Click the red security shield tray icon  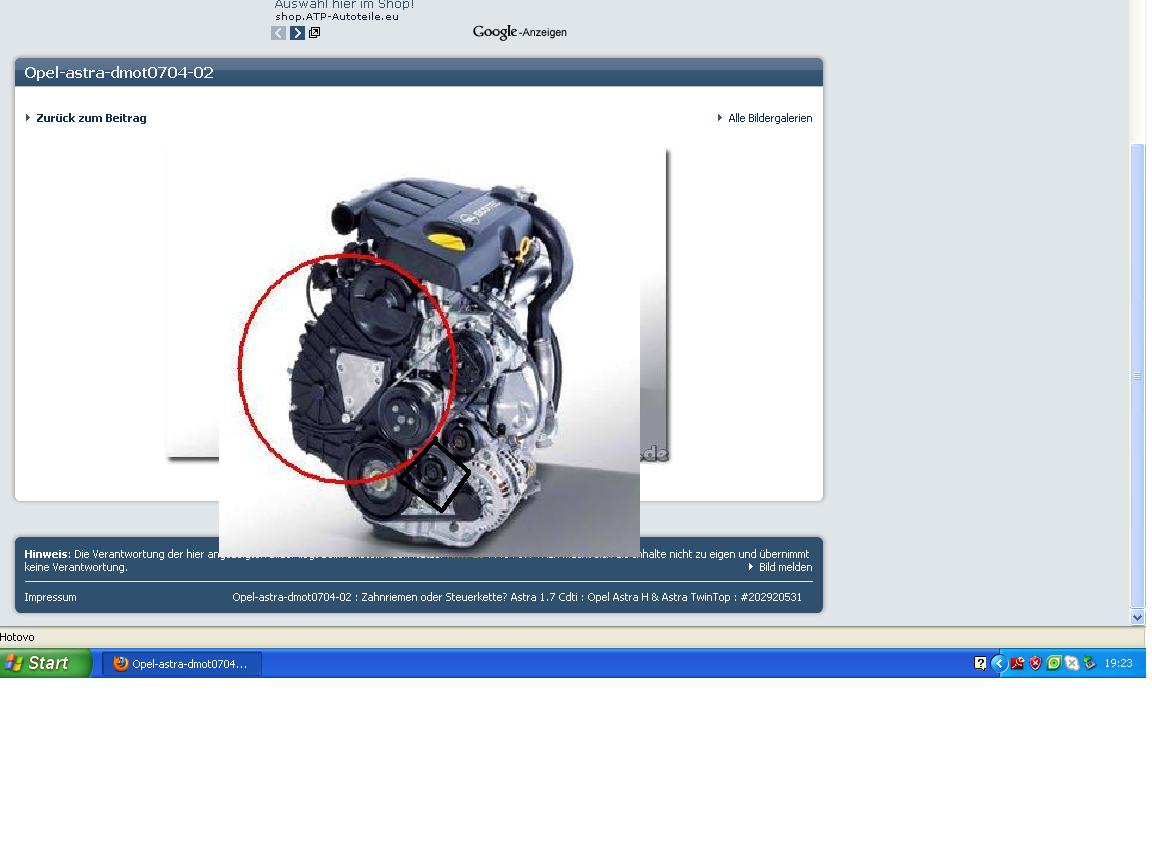pyautogui.click(x=1035, y=663)
